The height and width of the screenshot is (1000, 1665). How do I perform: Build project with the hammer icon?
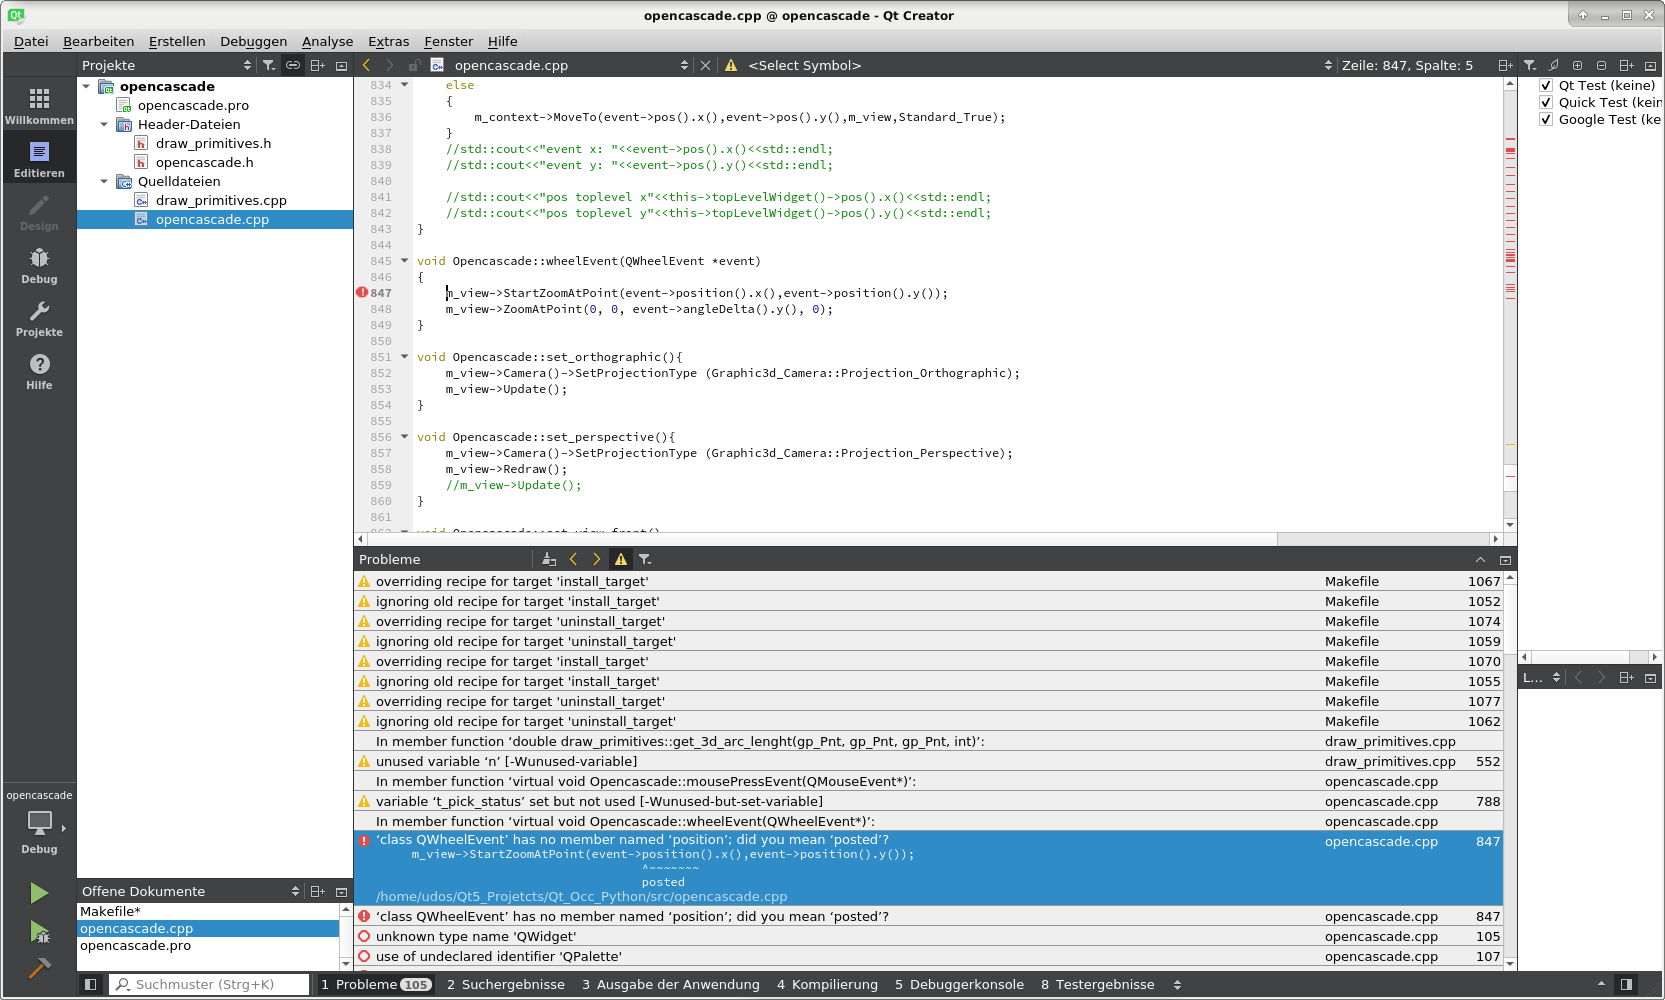coord(39,968)
